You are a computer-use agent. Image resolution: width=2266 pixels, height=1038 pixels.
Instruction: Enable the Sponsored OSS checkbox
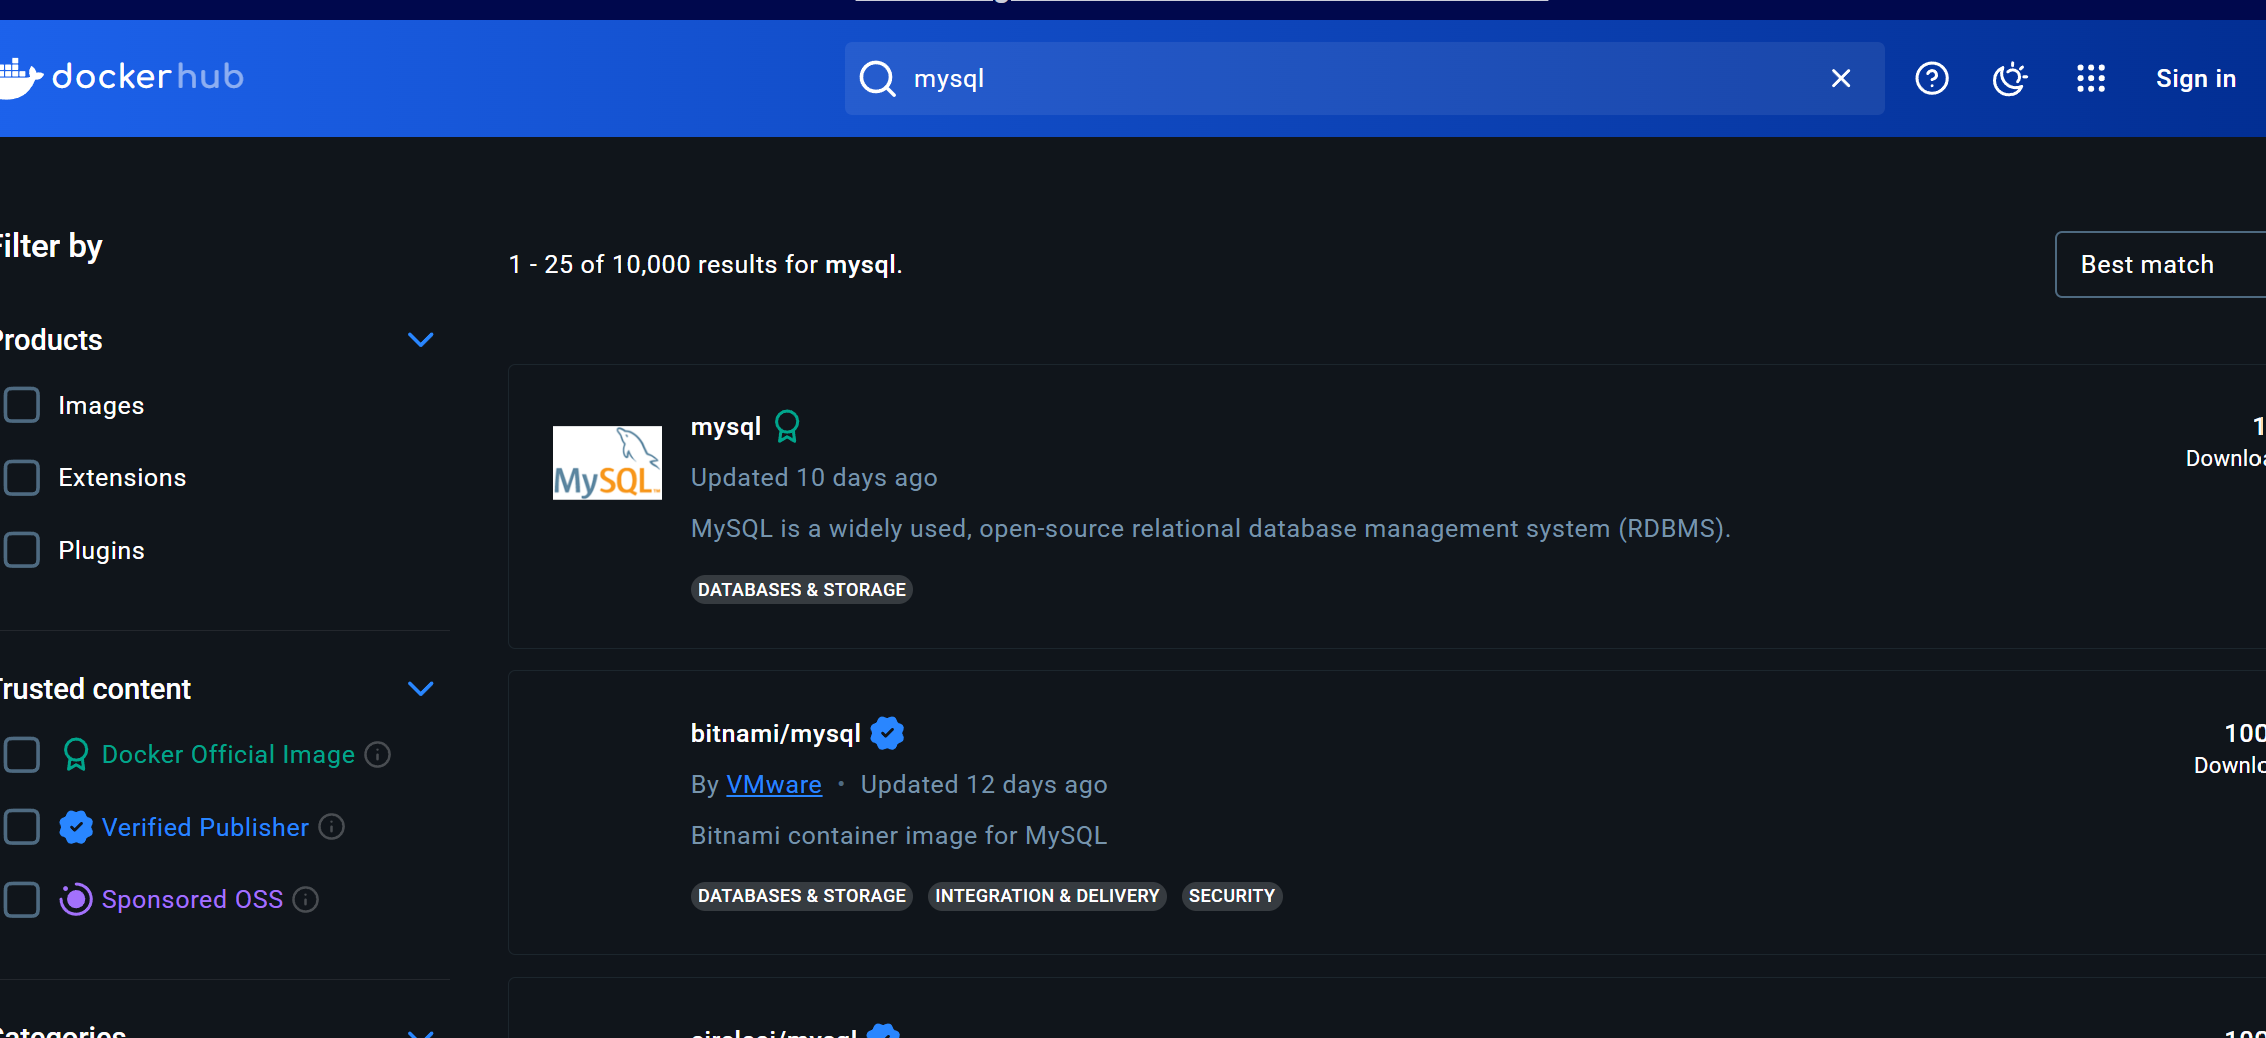coord(22,899)
